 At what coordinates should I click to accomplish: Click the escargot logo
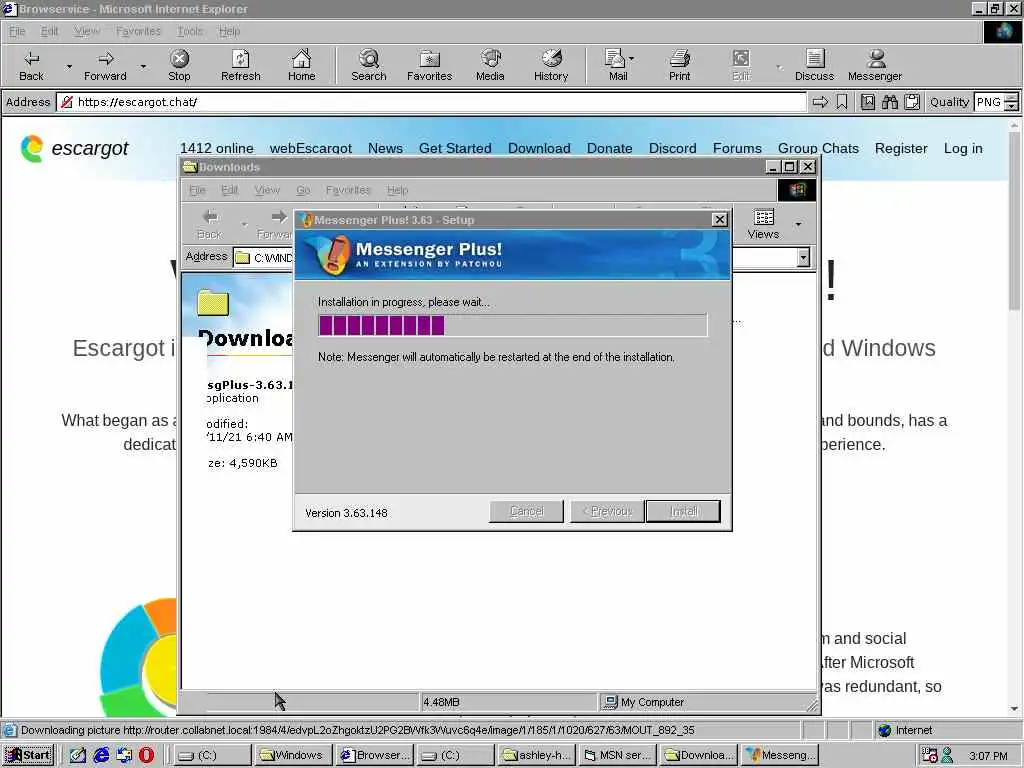[x=74, y=148]
